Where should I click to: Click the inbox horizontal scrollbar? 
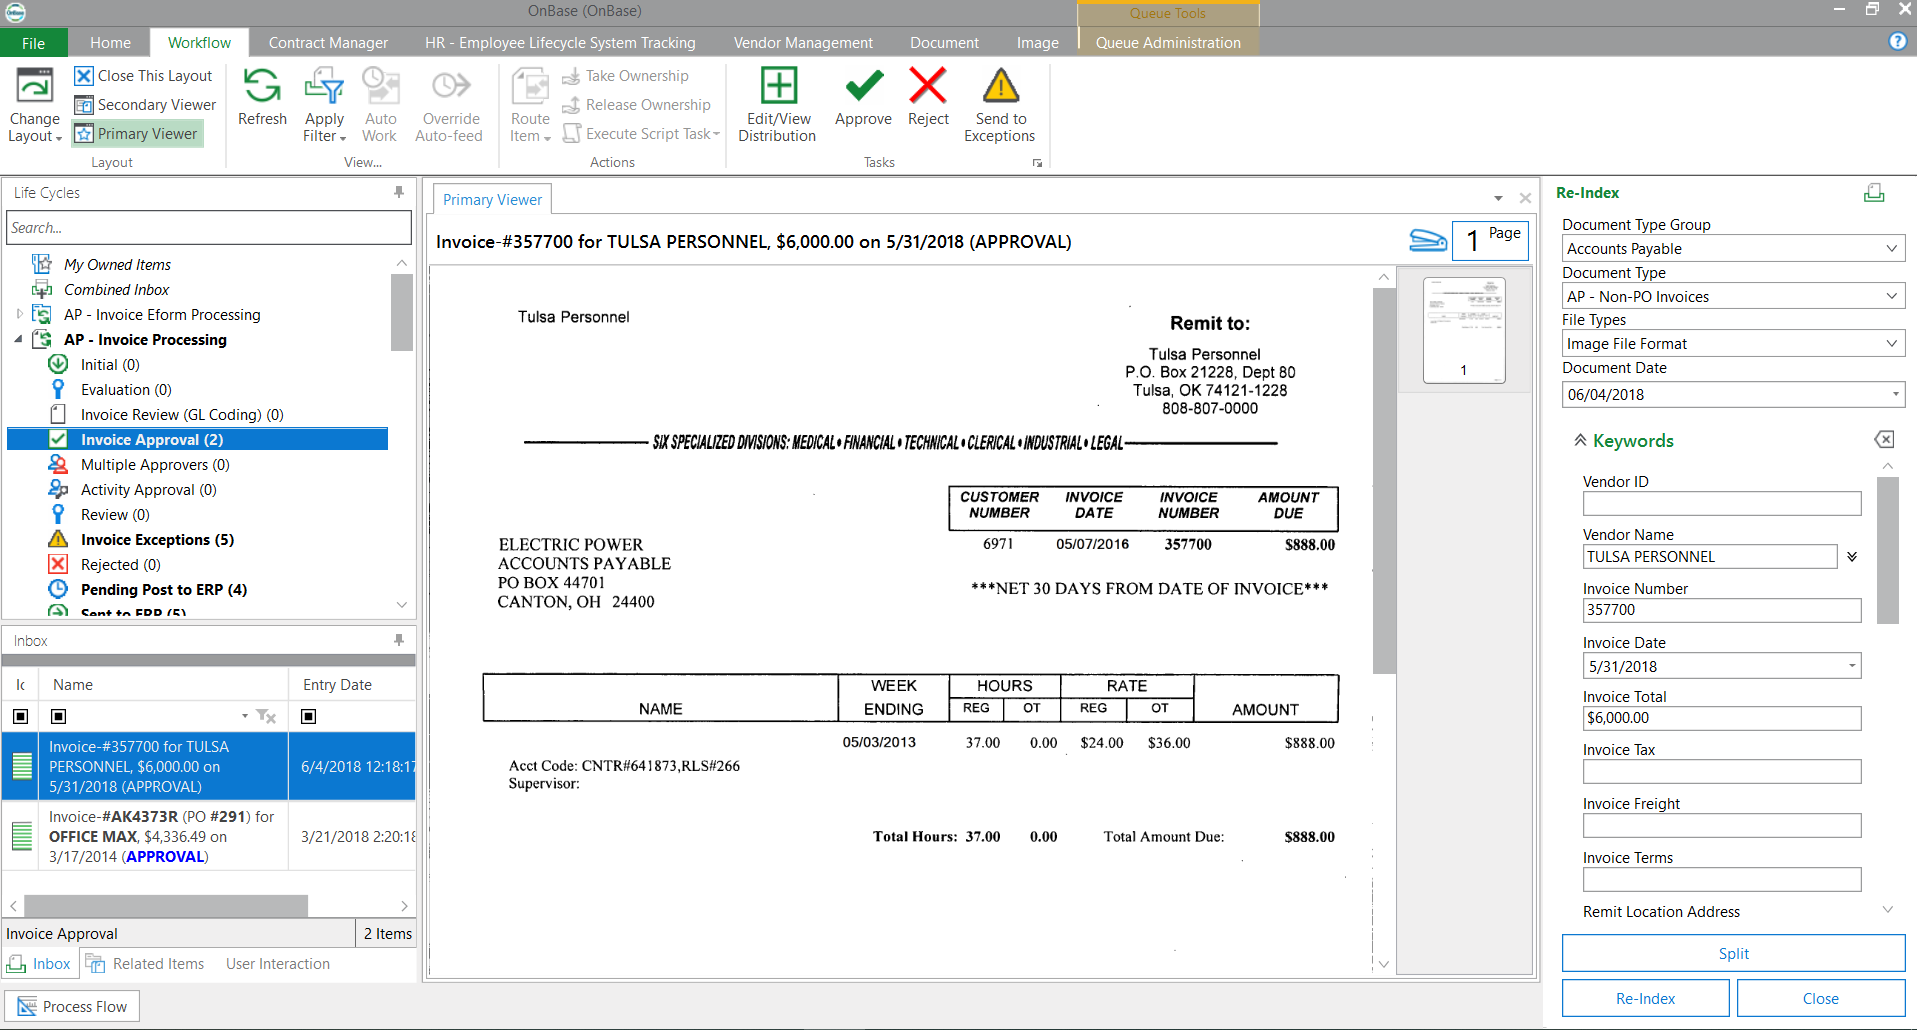pyautogui.click(x=165, y=906)
